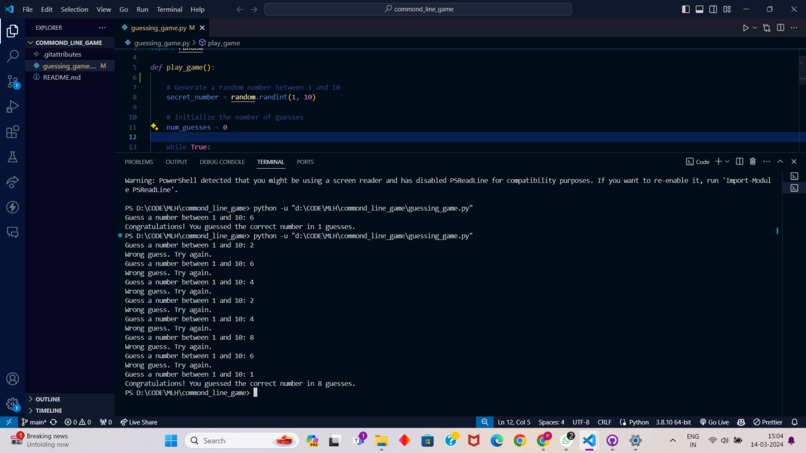
Task: Show hidden system tray icons chevron
Action: coord(672,441)
